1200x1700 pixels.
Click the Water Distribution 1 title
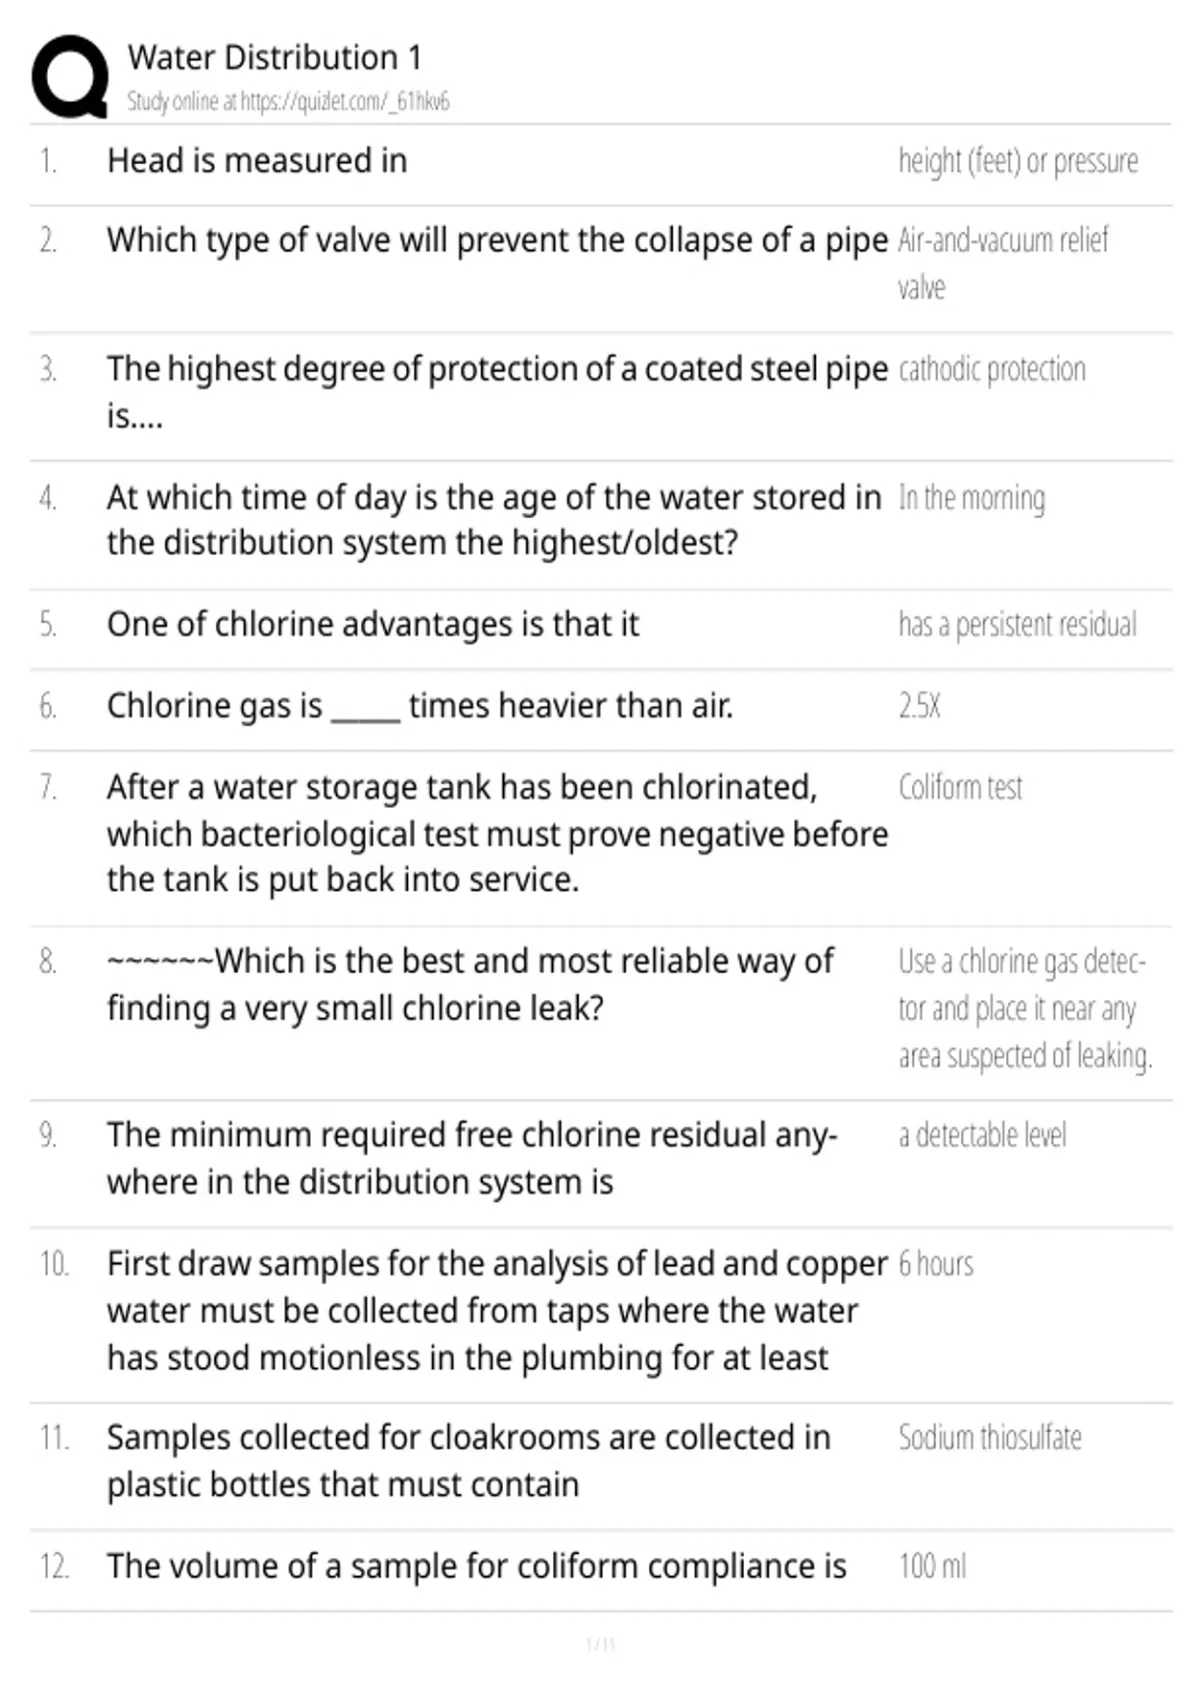click(x=274, y=57)
